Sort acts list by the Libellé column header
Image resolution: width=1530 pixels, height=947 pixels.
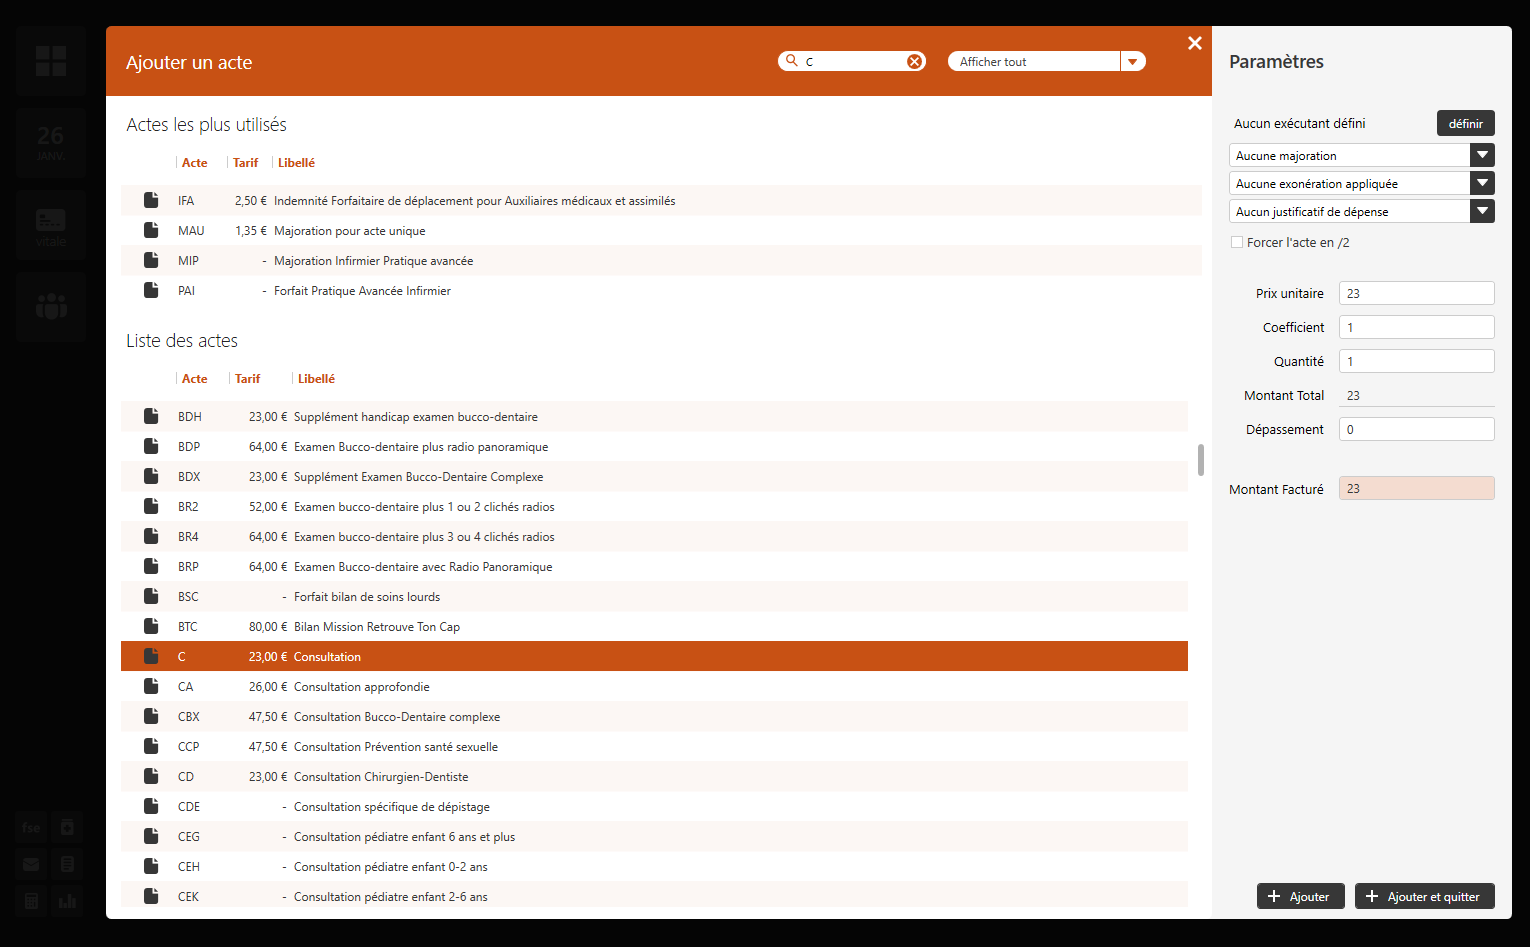(316, 379)
